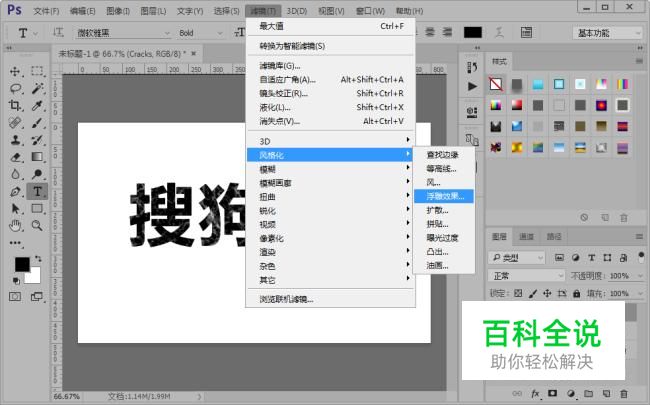This screenshot has height=405, width=650.
Task: Select the History Brush tool
Action: pos(37,140)
